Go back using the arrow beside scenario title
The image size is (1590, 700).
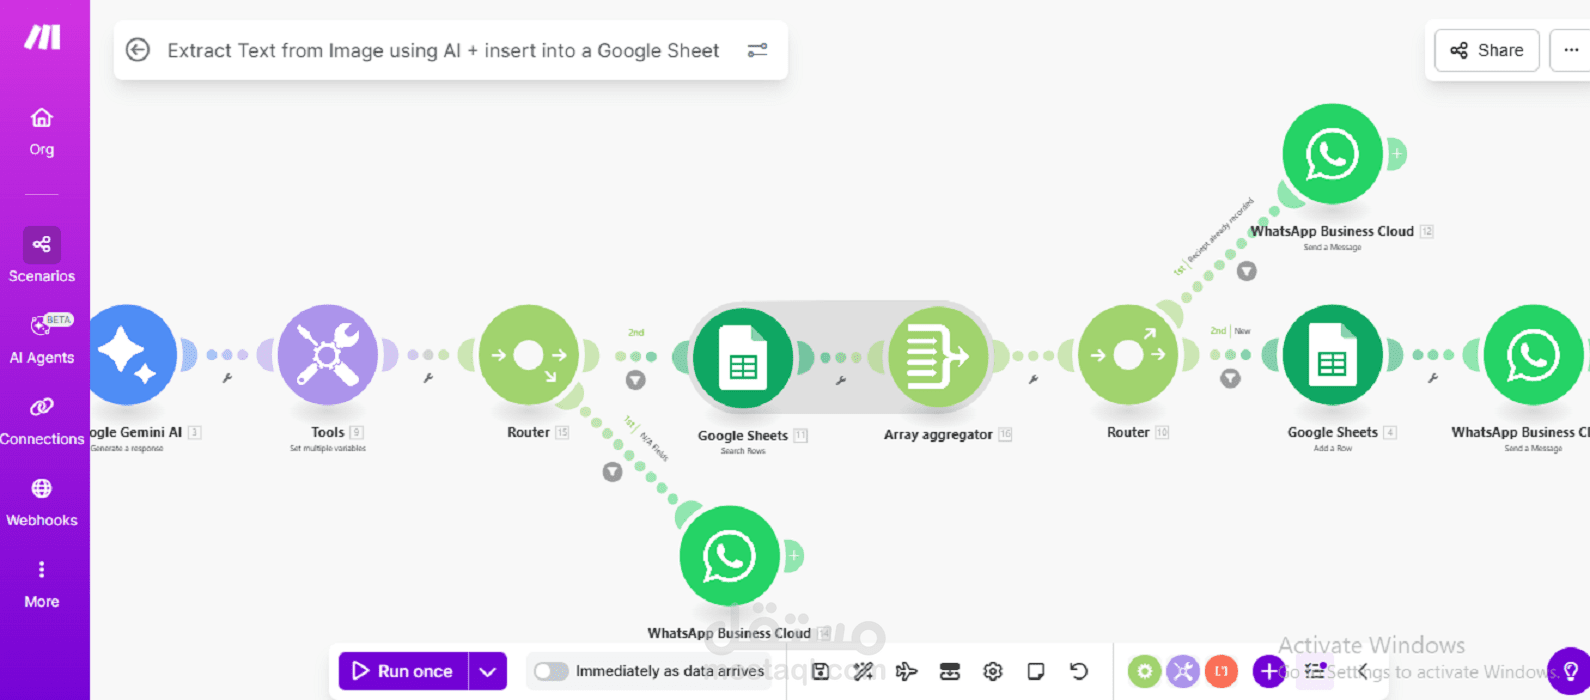(x=138, y=50)
